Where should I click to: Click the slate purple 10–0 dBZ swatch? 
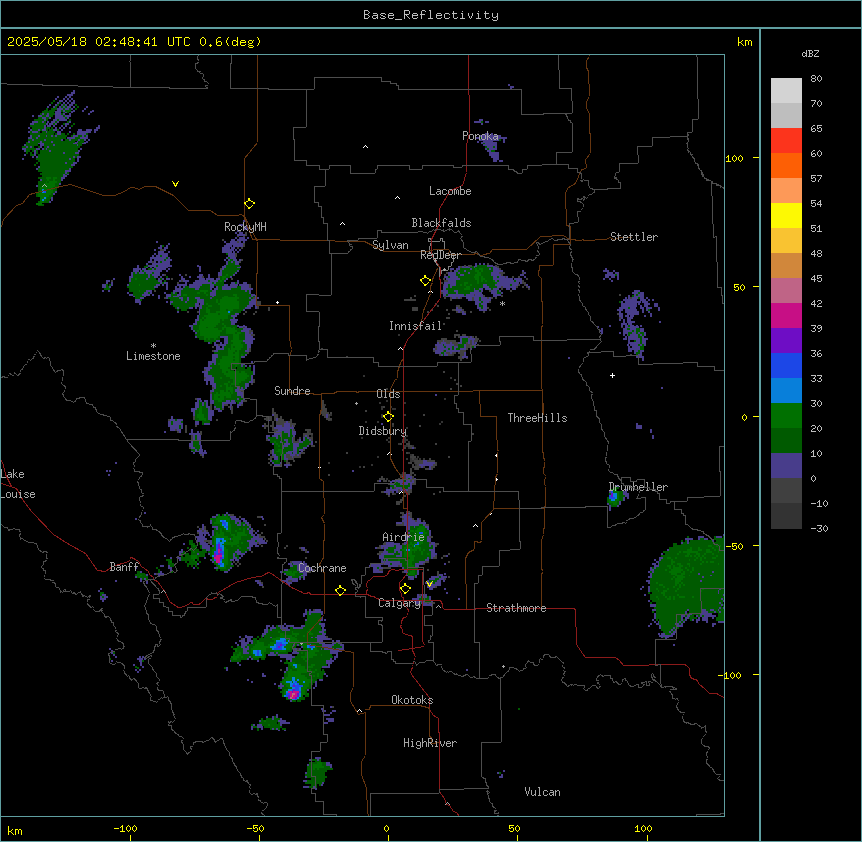[x=786, y=466]
